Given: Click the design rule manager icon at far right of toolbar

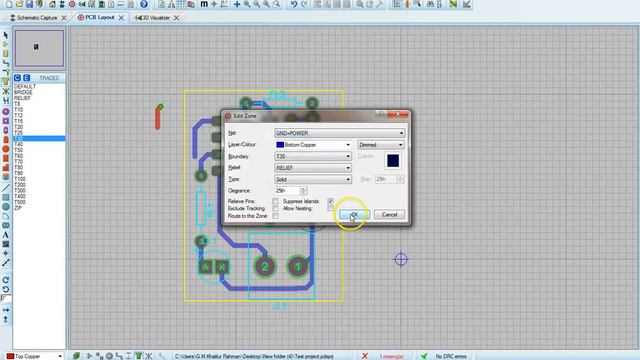Looking at the screenshot, I should [x=467, y=4].
